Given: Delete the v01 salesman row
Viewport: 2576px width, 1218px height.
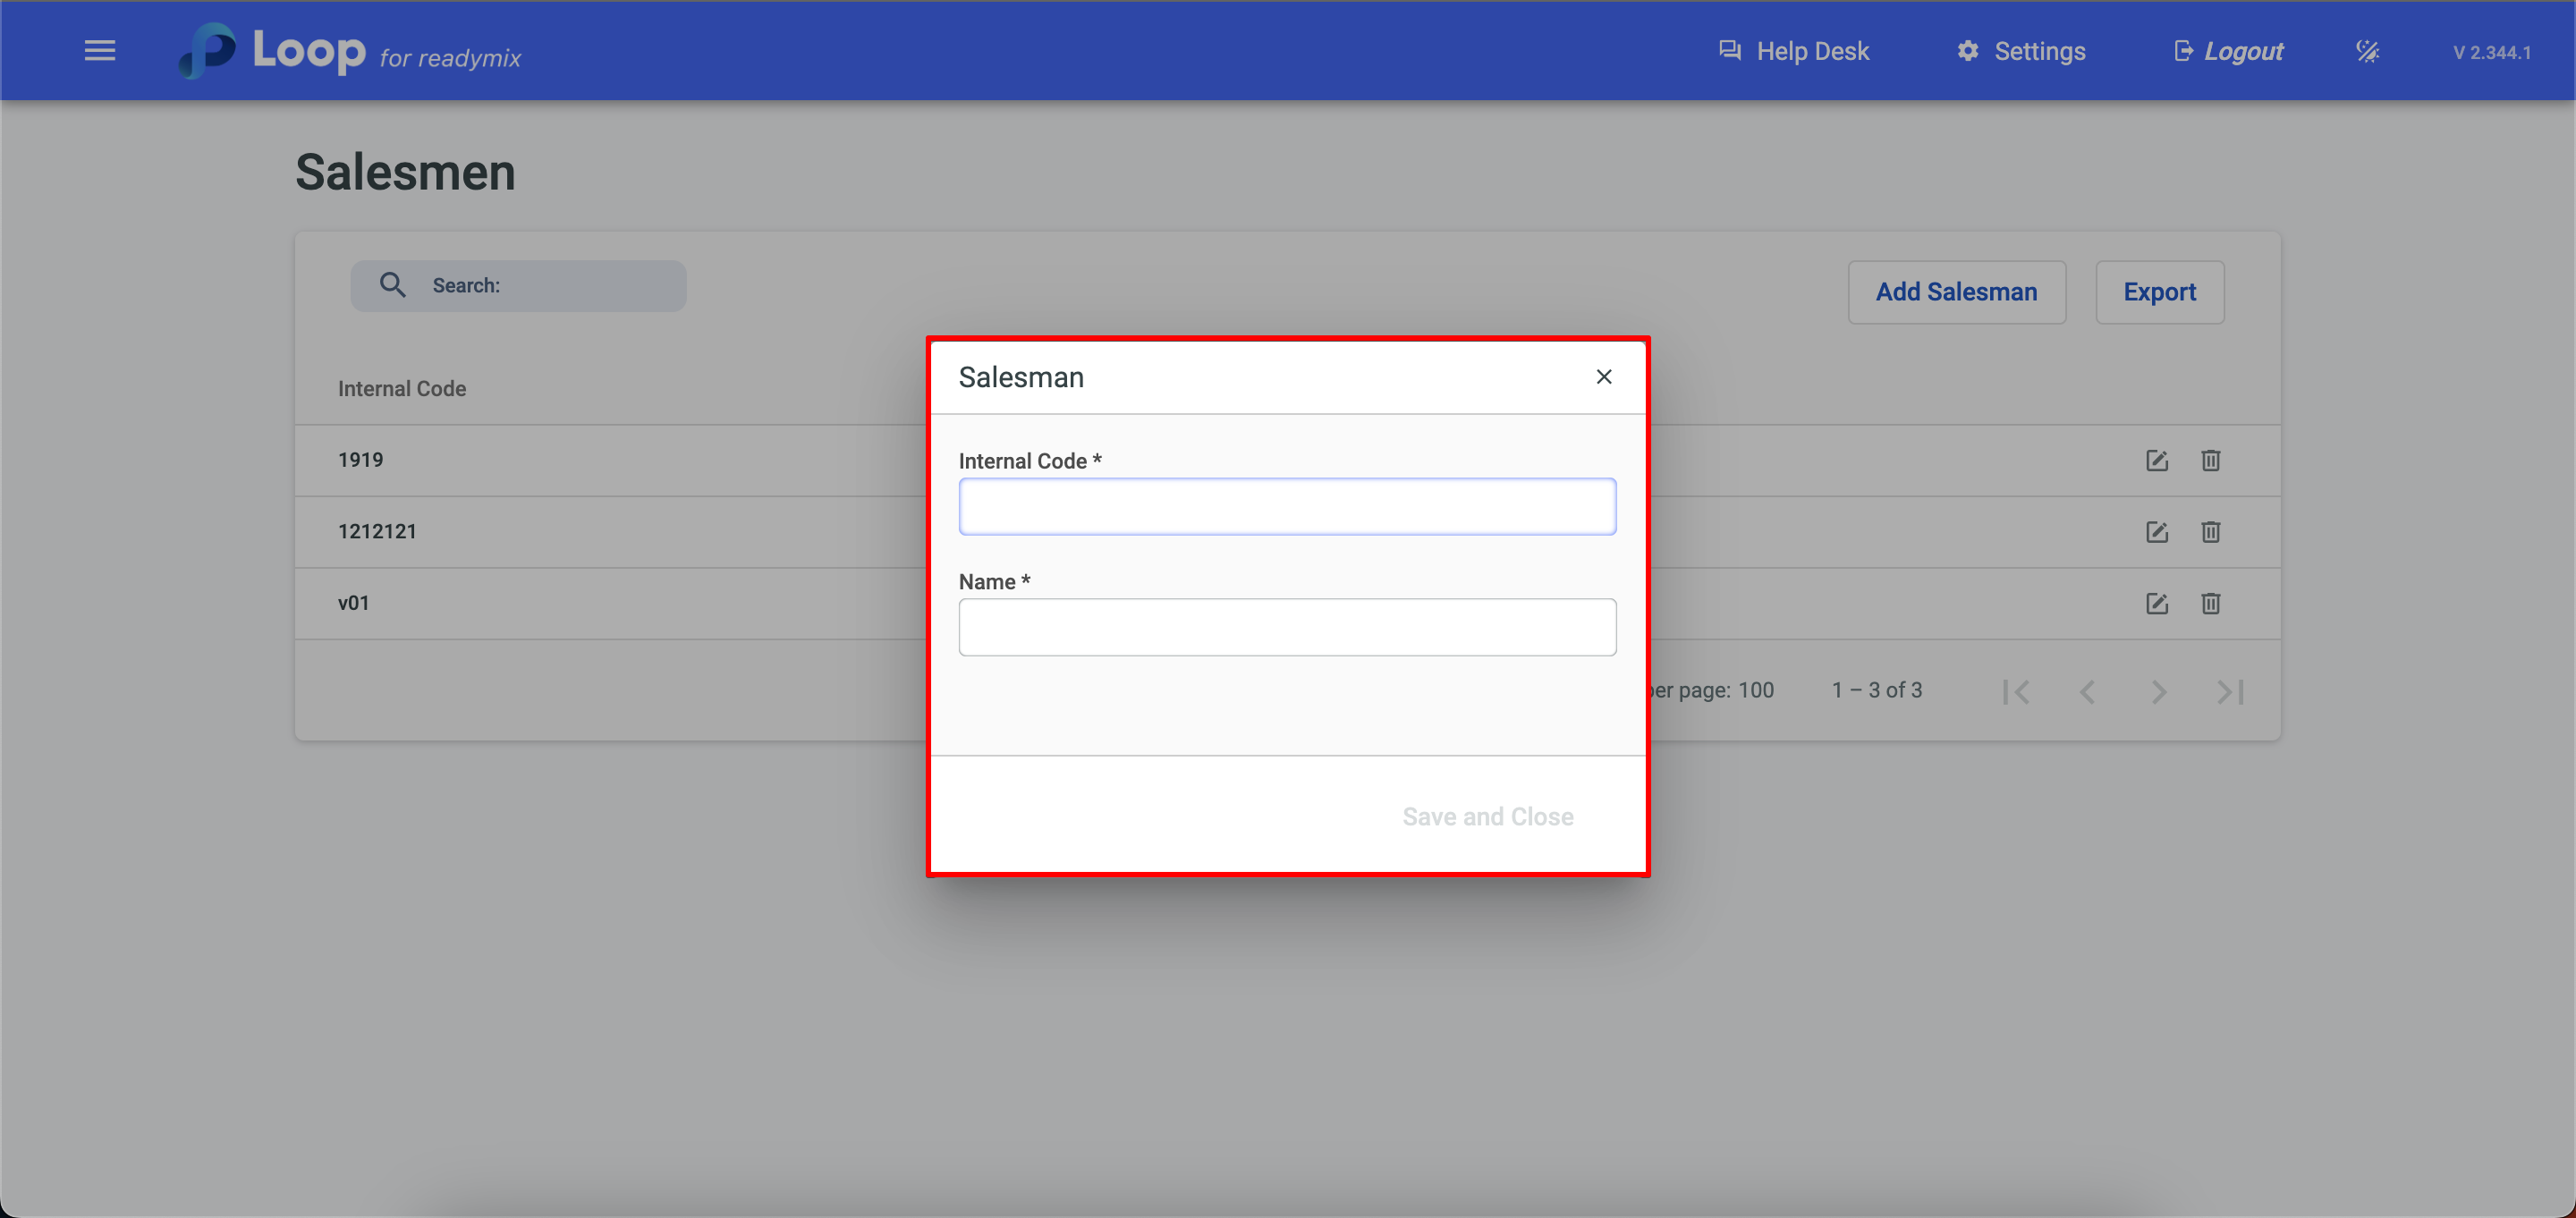Looking at the screenshot, I should (x=2210, y=603).
